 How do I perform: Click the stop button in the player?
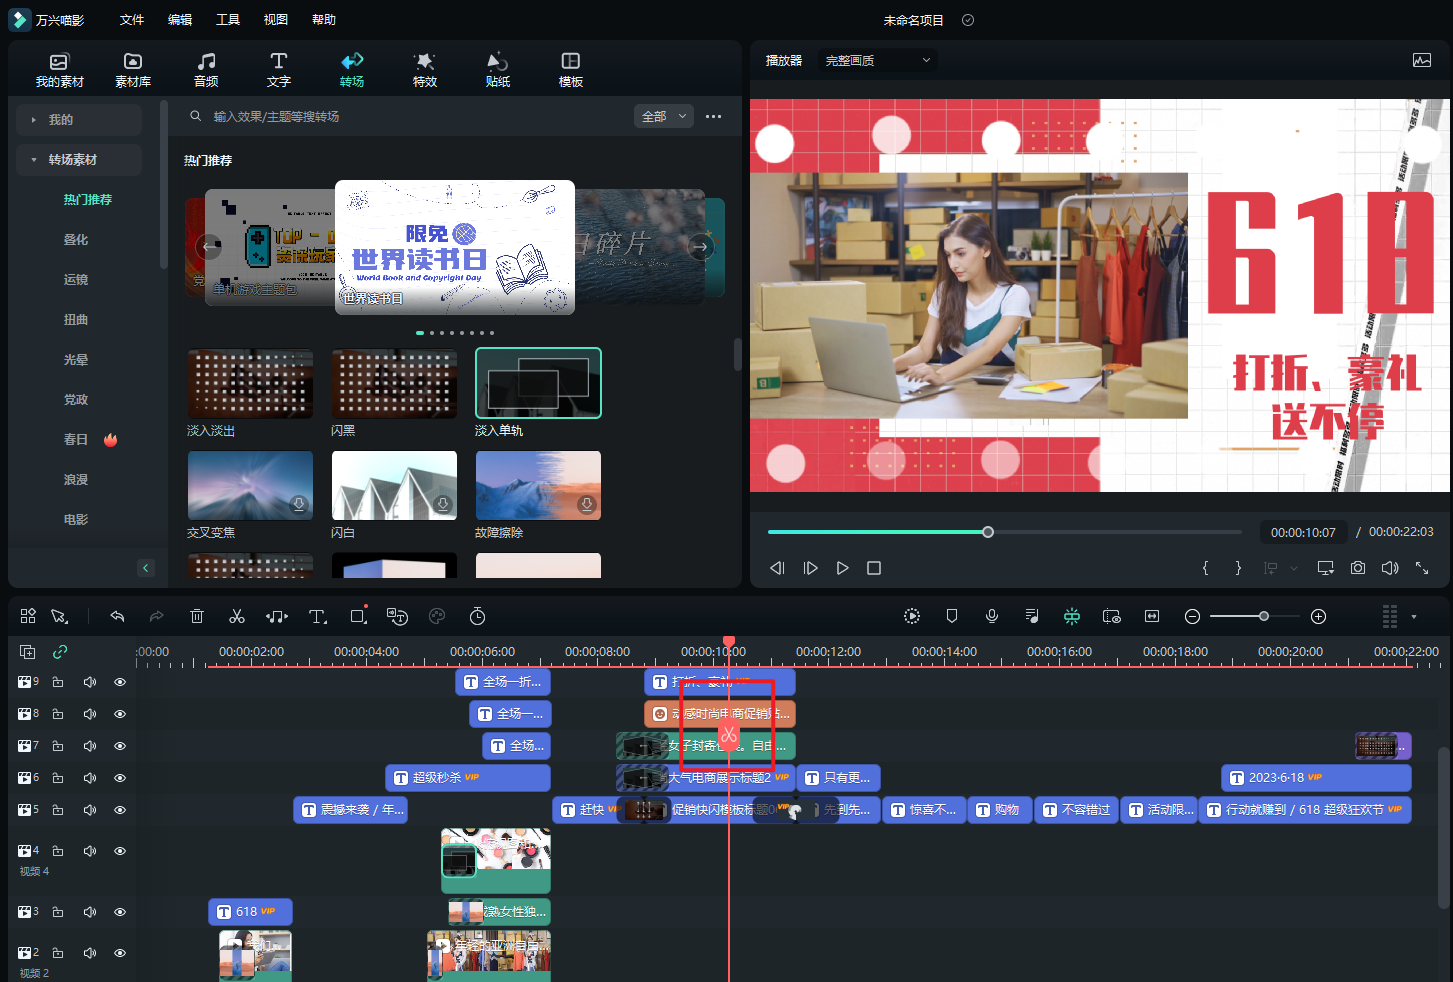874,568
